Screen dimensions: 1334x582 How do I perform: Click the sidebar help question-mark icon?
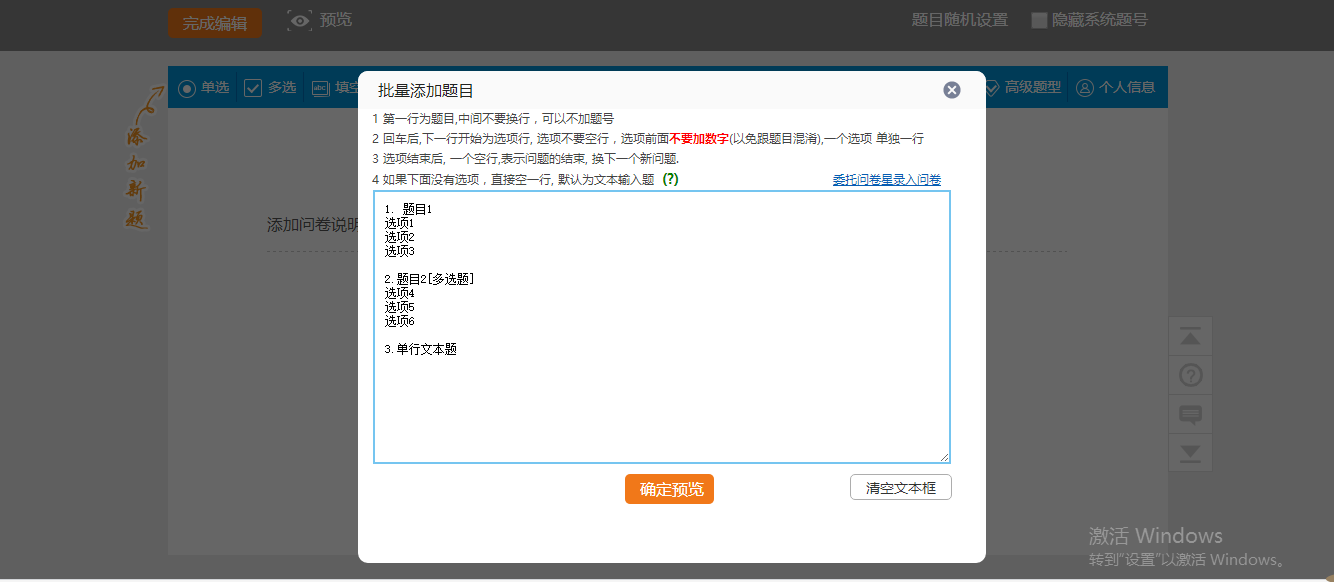pyautogui.click(x=1190, y=376)
